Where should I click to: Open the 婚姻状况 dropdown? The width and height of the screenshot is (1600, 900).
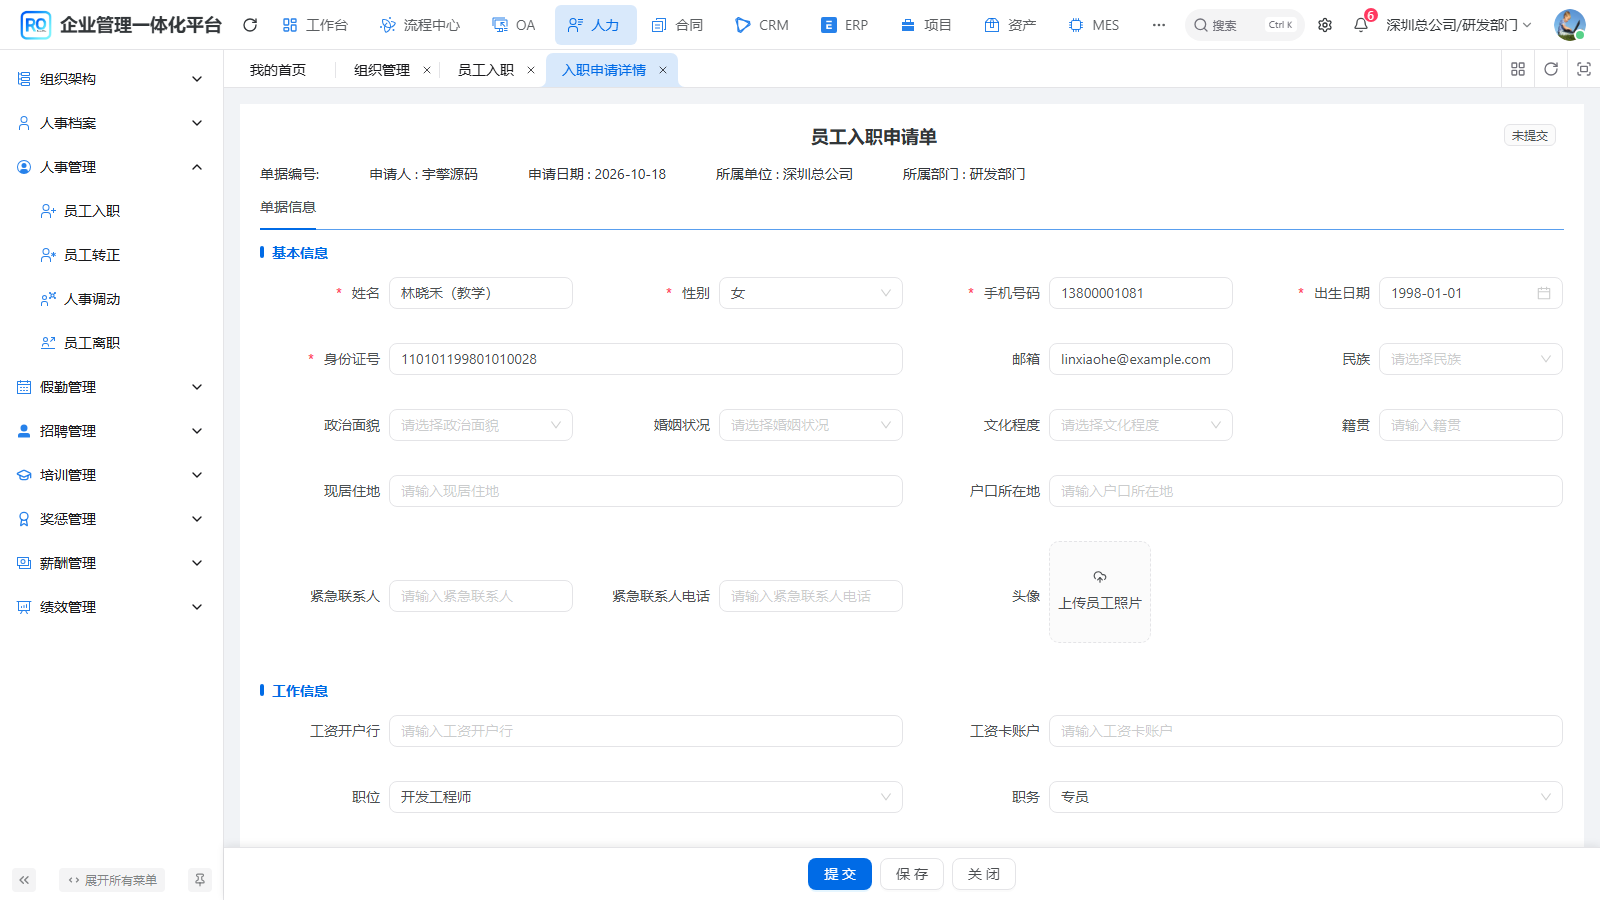tap(811, 425)
